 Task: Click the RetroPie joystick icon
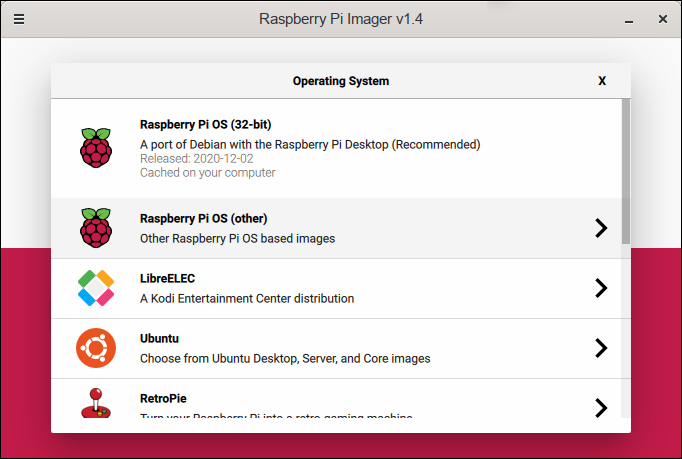click(96, 403)
